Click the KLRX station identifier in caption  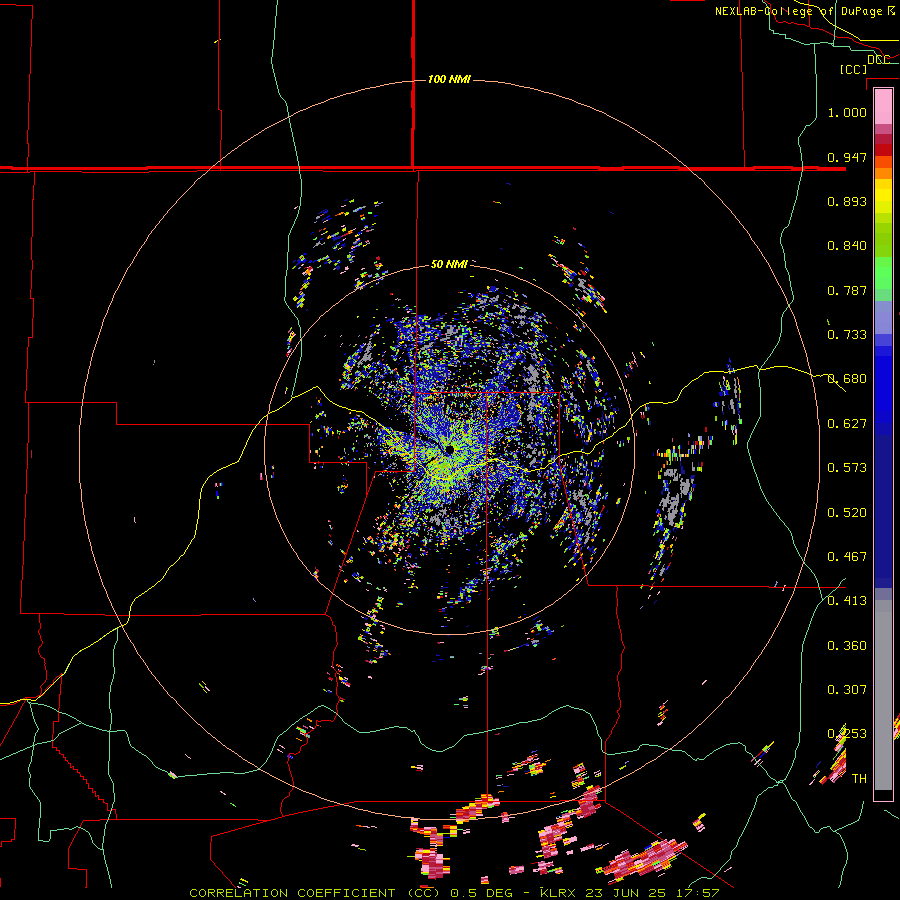[x=560, y=893]
